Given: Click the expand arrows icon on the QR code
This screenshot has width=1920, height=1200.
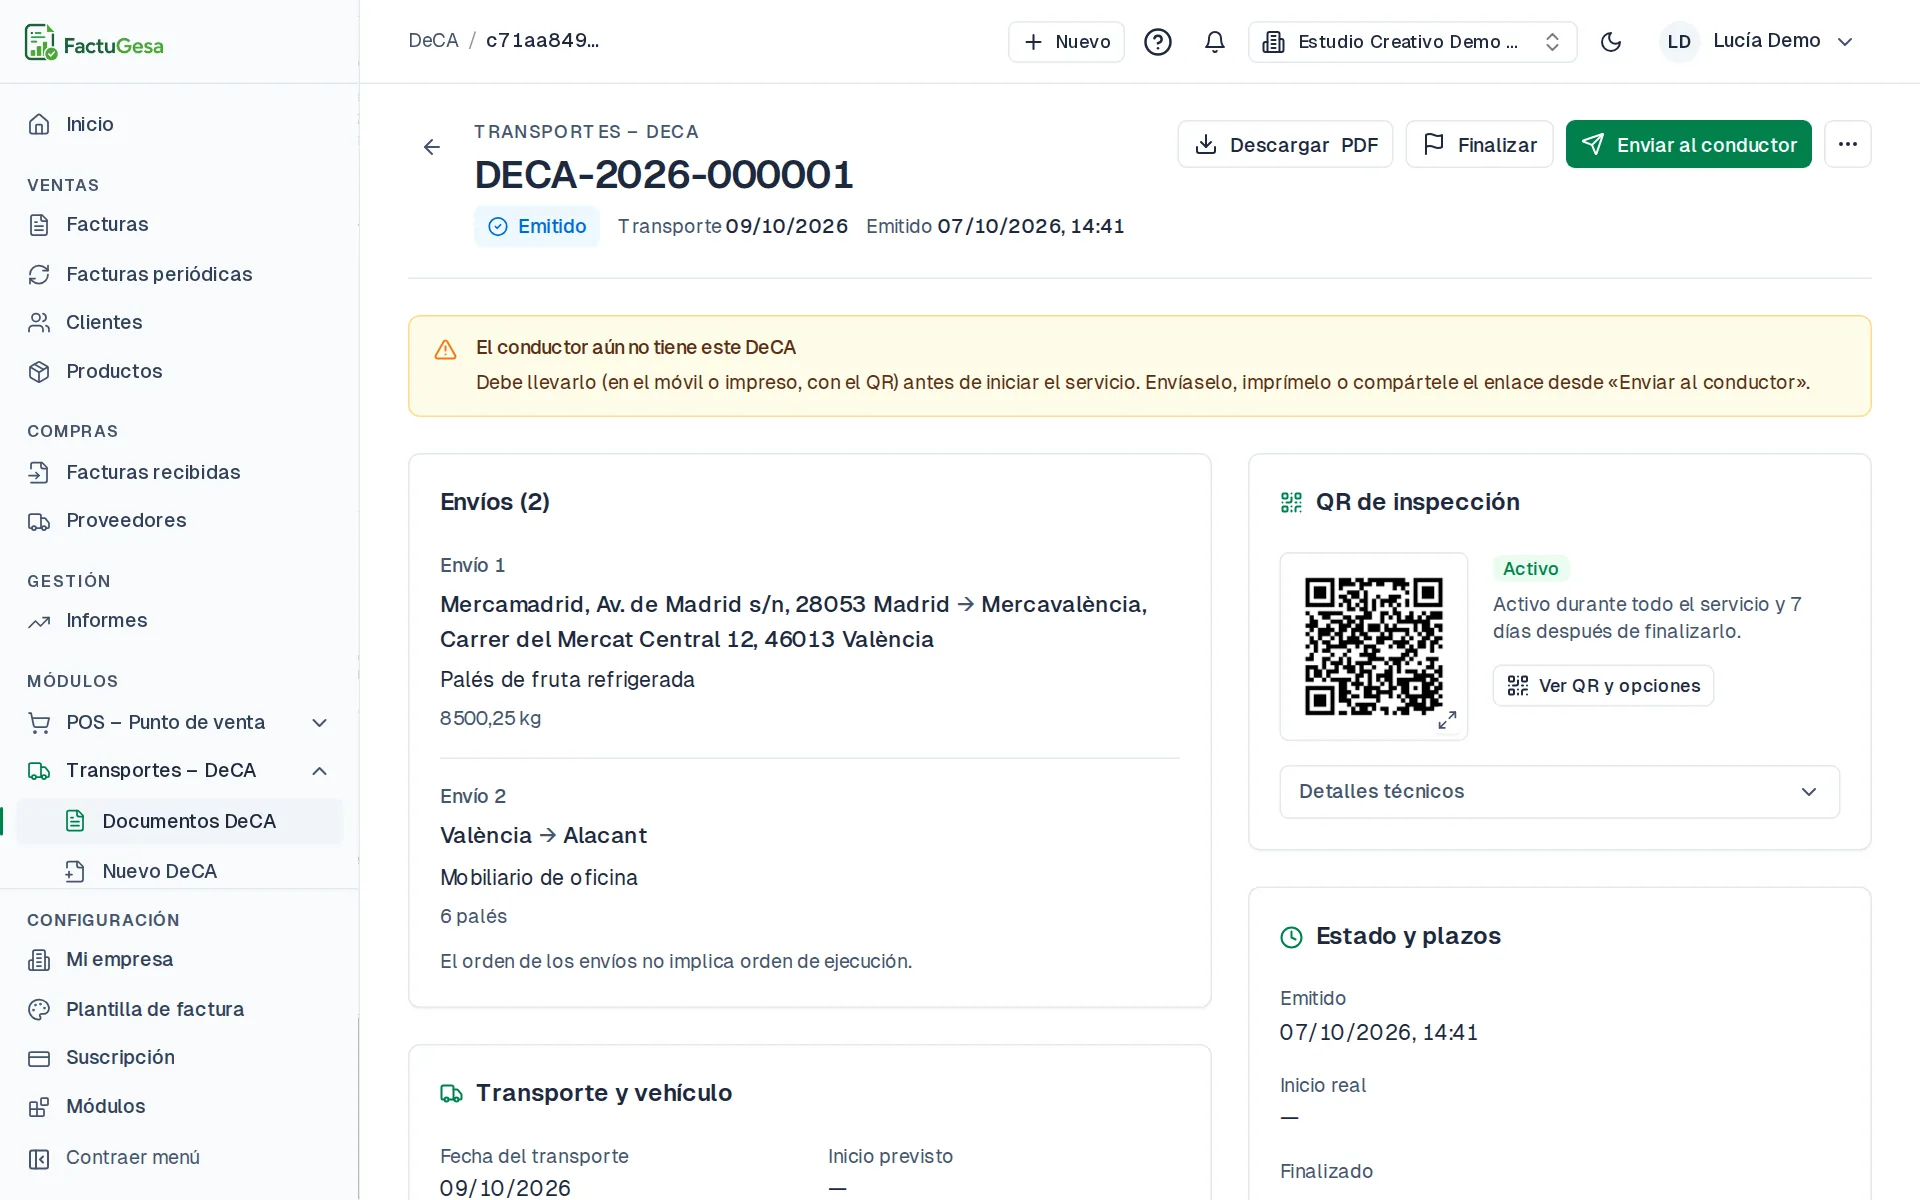Looking at the screenshot, I should pyautogui.click(x=1447, y=720).
